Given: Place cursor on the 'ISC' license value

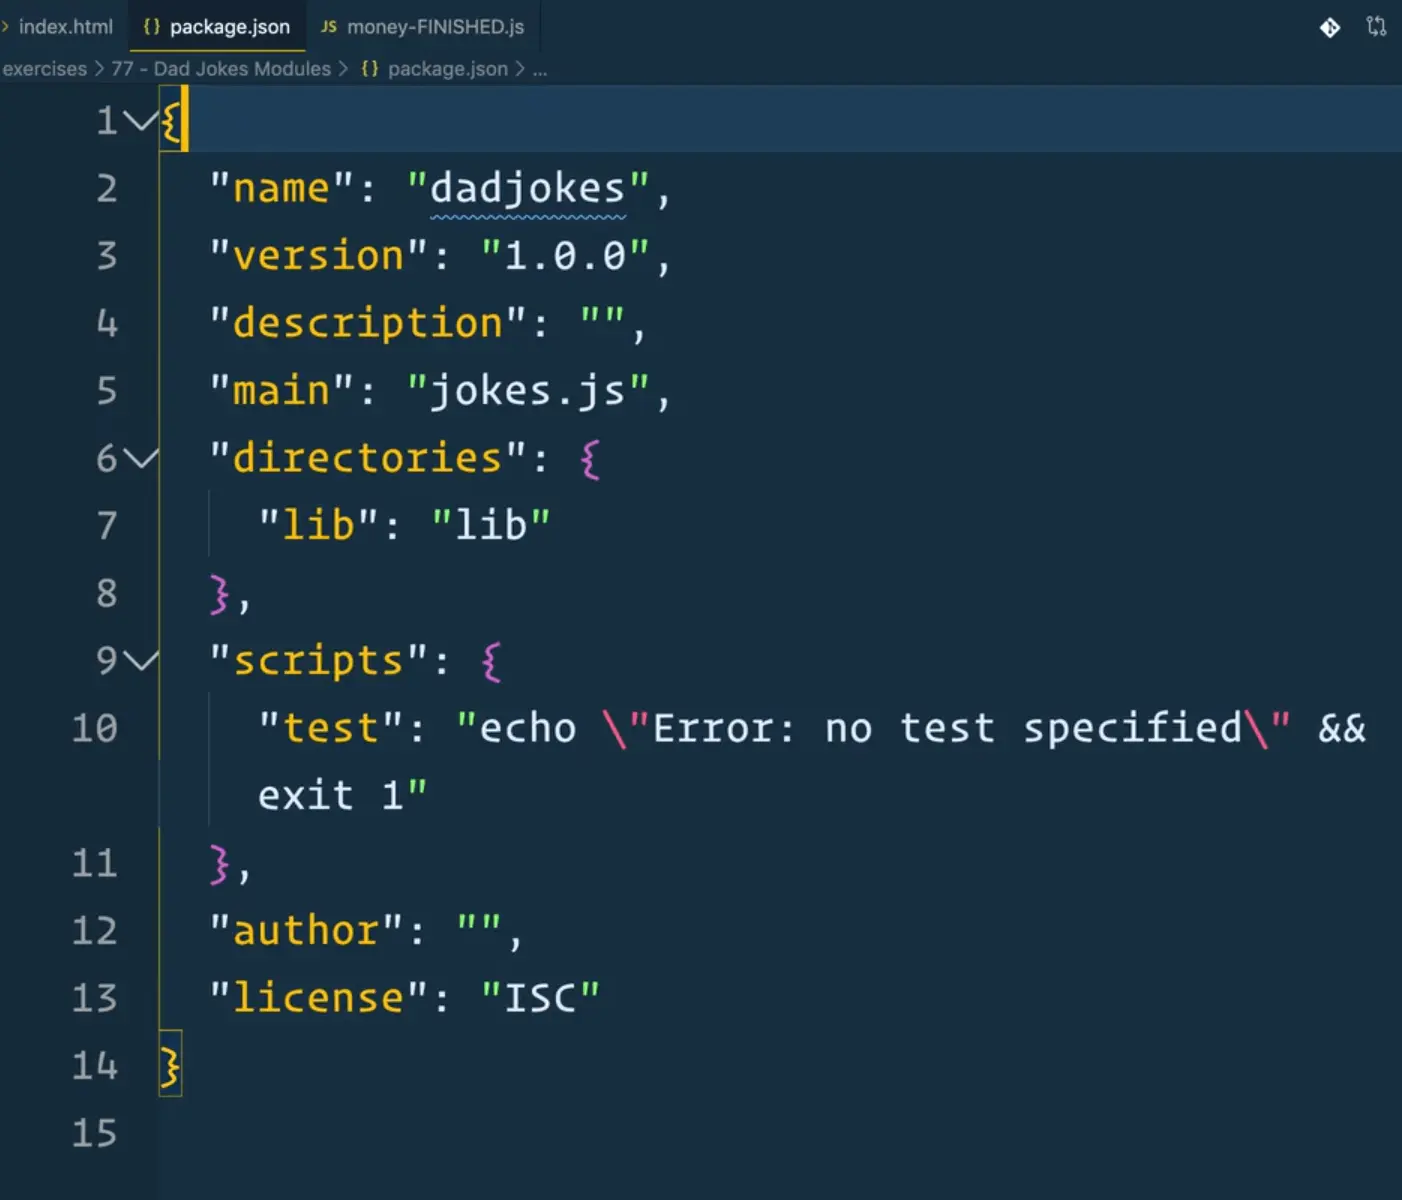Looking at the screenshot, I should [x=540, y=996].
